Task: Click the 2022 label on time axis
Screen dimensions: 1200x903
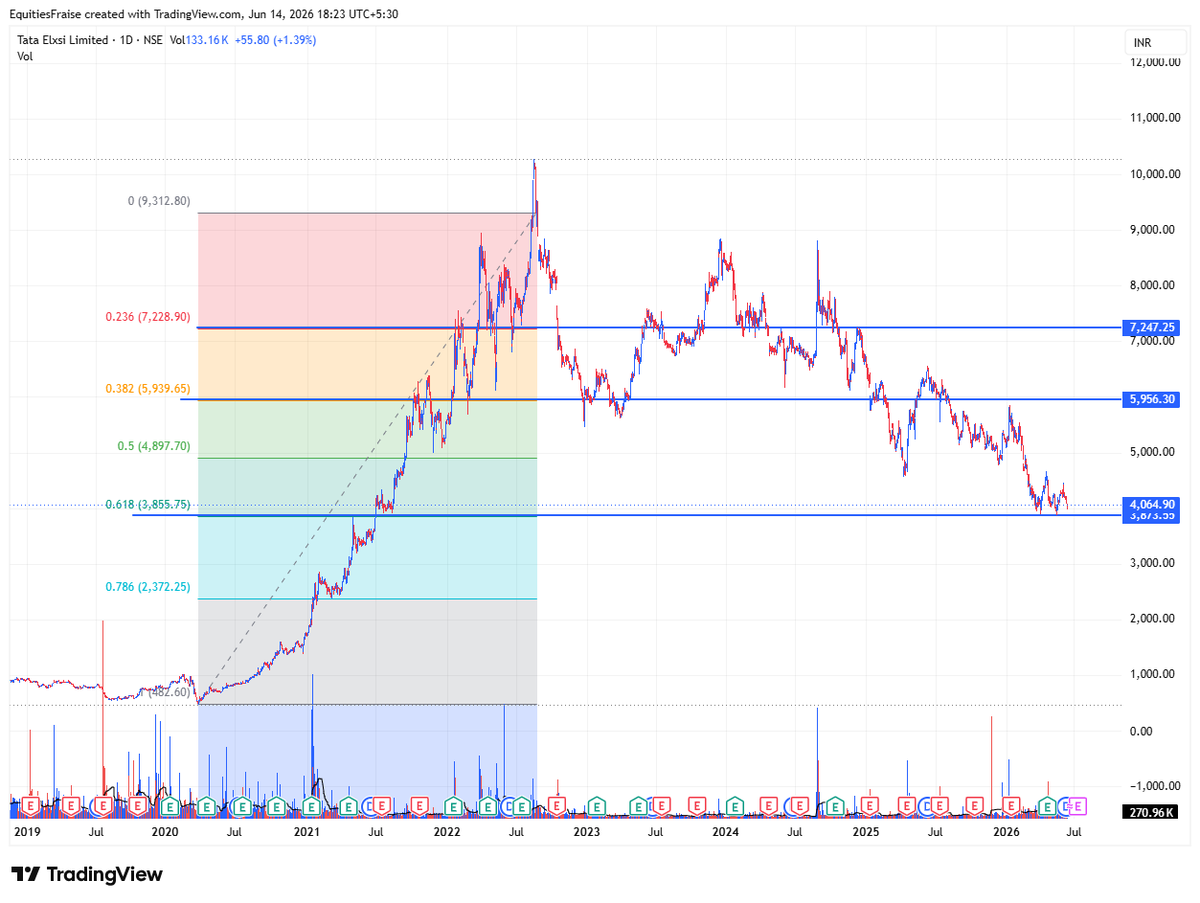Action: [x=446, y=831]
